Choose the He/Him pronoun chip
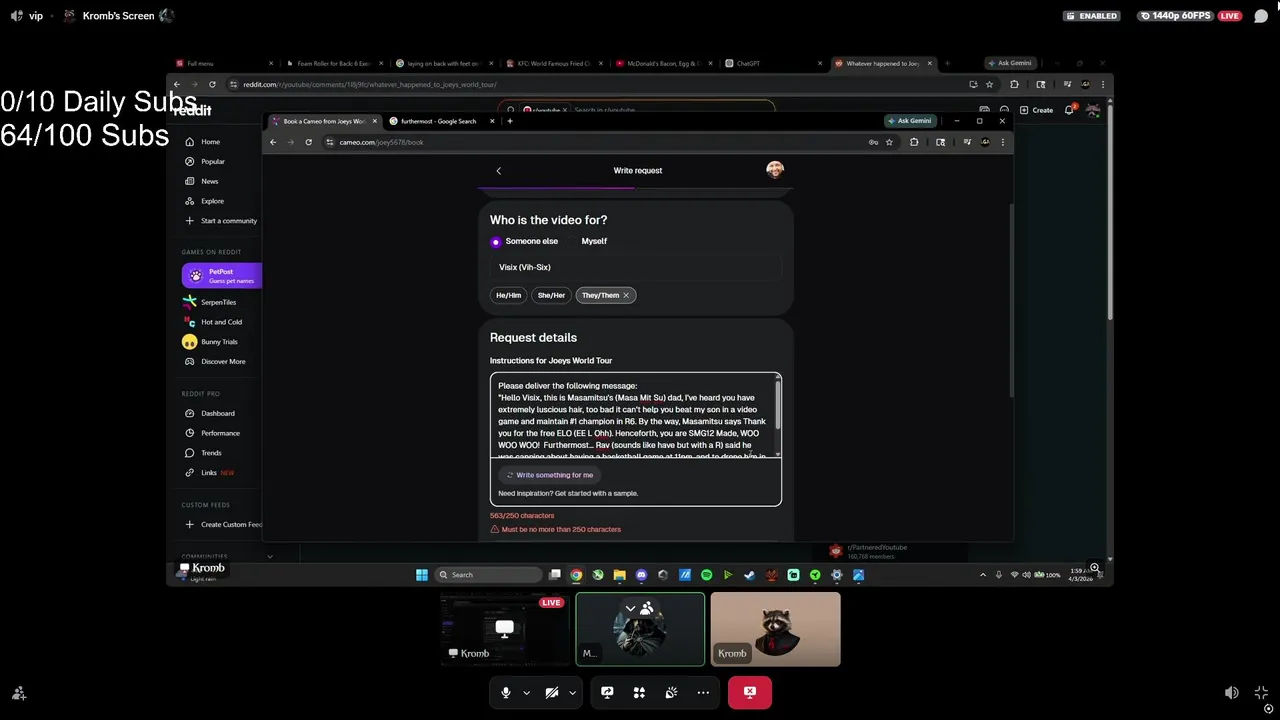The width and height of the screenshot is (1280, 720). coord(509,295)
